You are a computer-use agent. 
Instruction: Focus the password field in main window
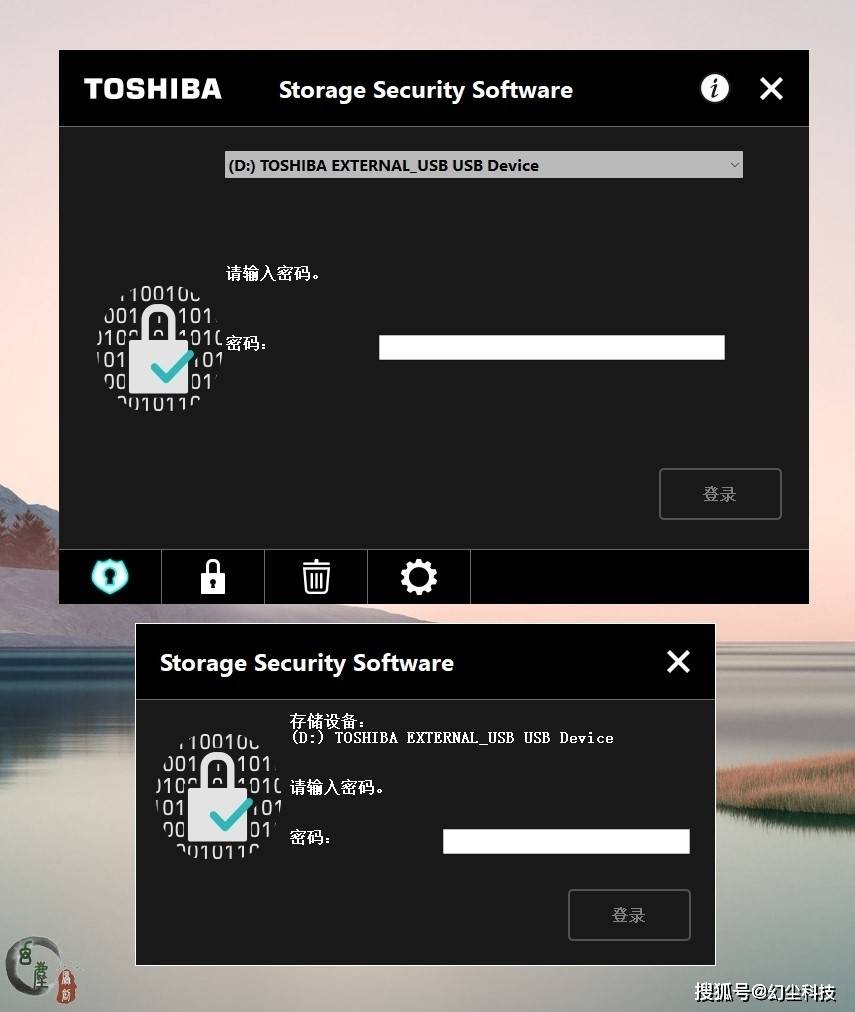pos(552,347)
